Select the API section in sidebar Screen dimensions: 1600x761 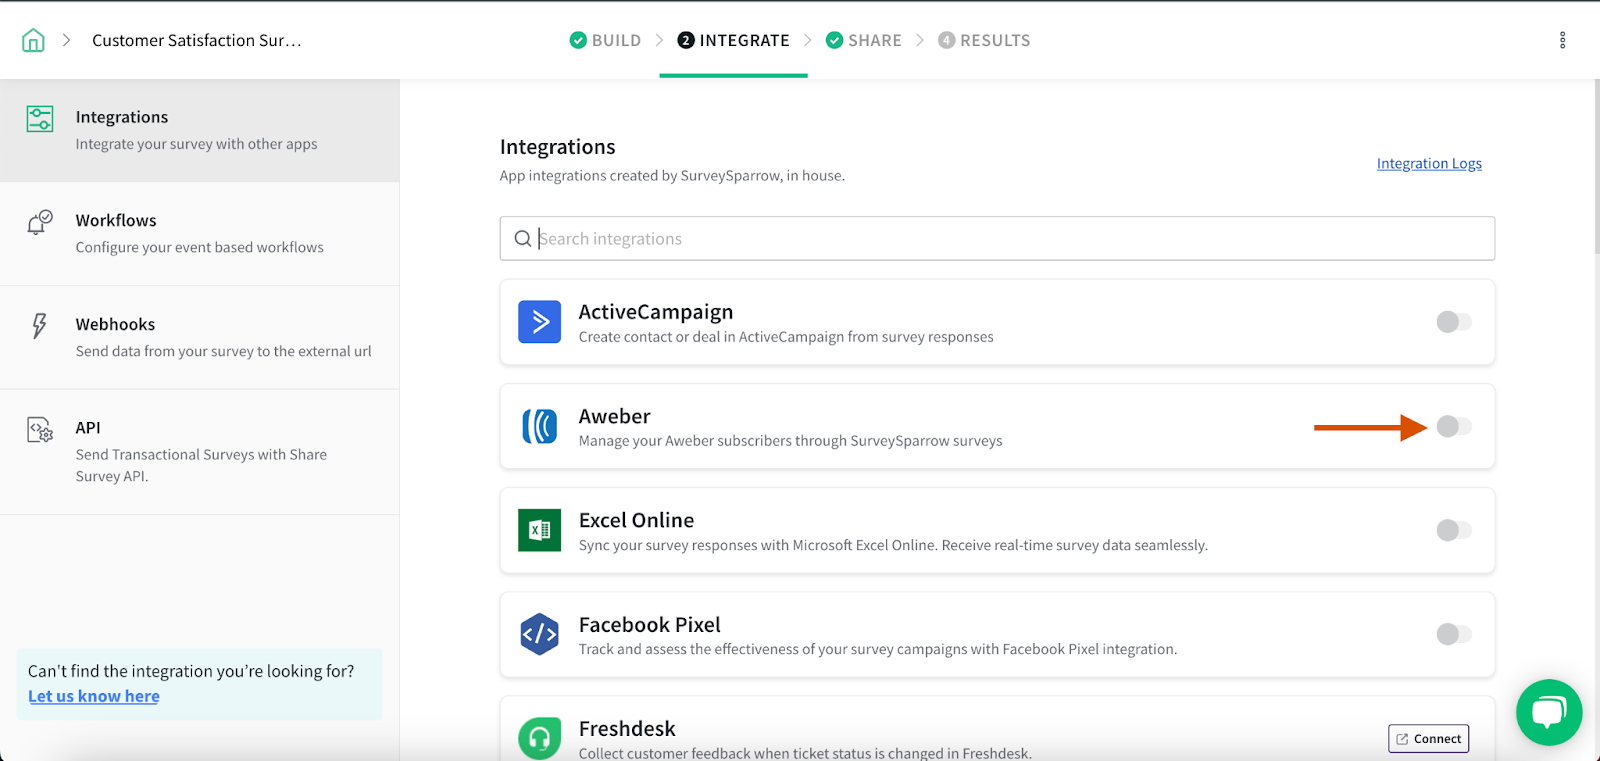pyautogui.click(x=200, y=452)
